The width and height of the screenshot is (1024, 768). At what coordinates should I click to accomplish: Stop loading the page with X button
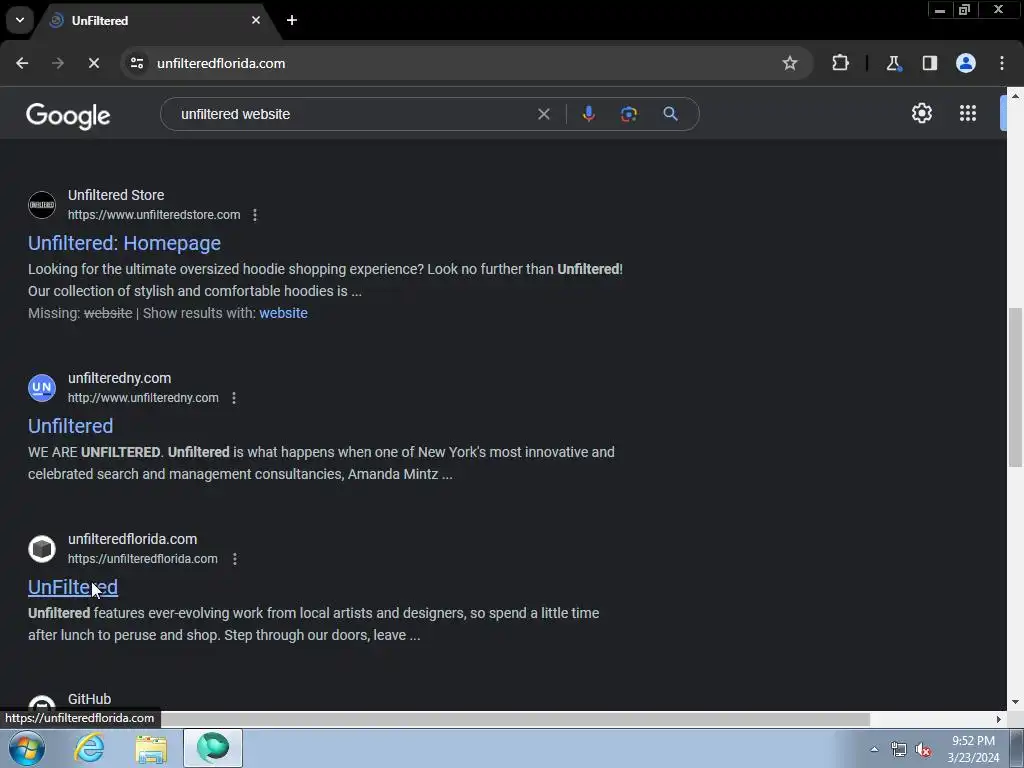click(93, 63)
